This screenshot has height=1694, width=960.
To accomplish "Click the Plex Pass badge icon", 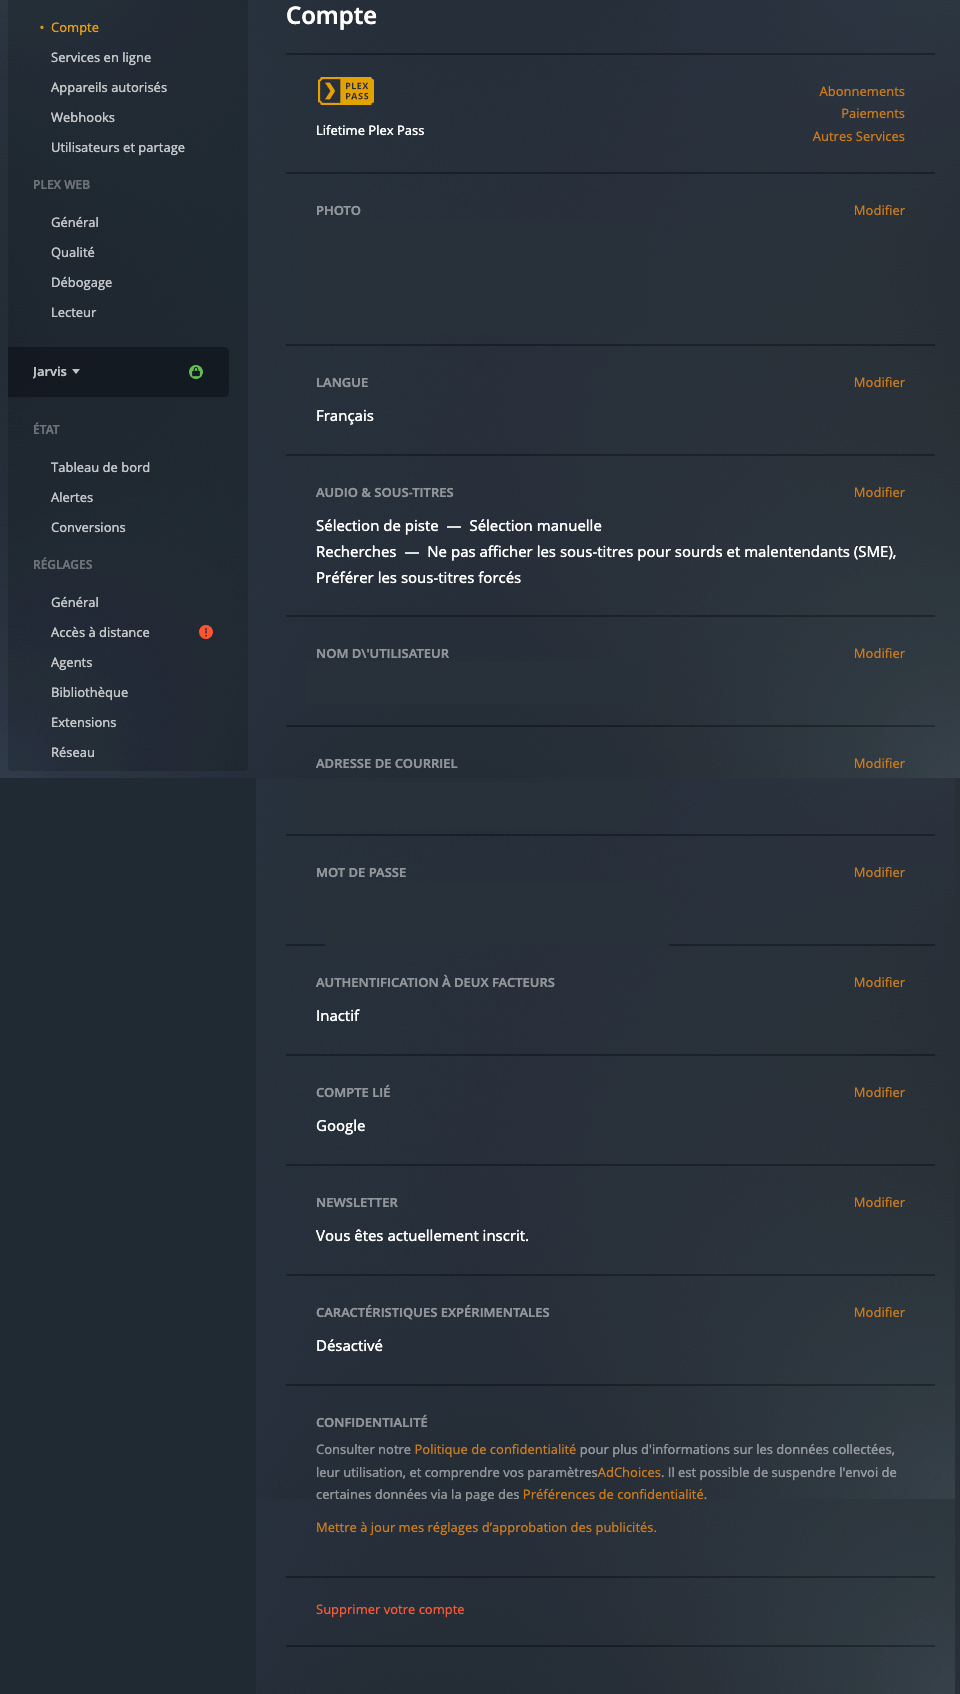I will click(x=345, y=91).
